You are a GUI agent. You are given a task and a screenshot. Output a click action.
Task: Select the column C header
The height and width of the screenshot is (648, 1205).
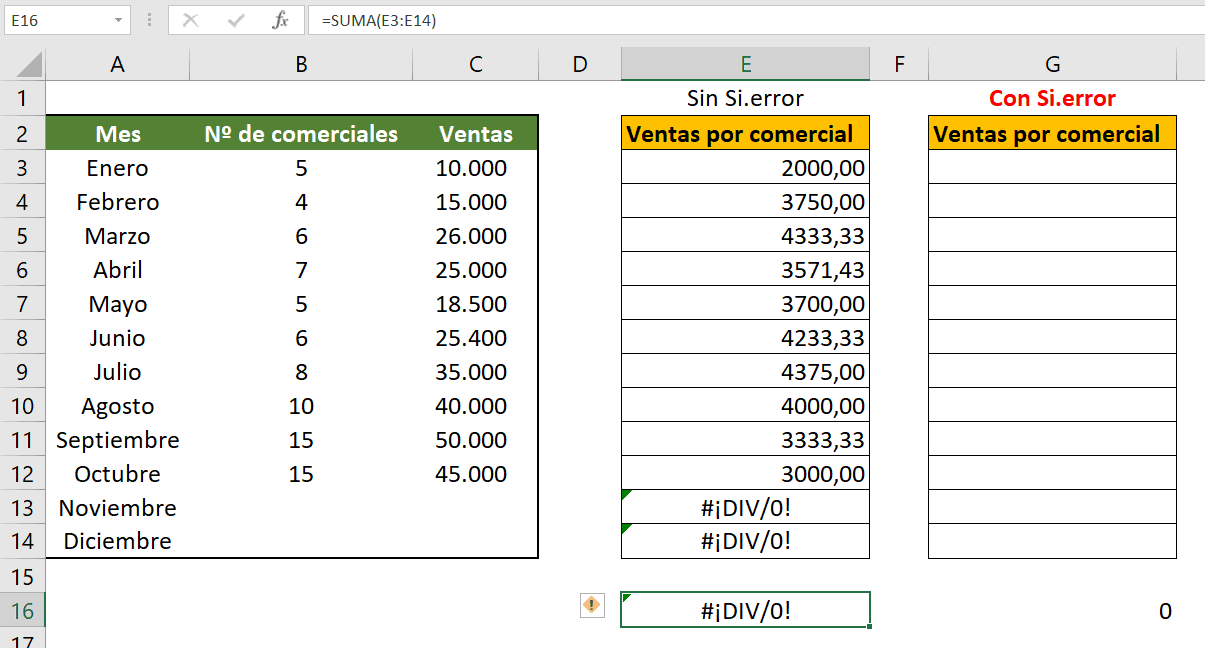pyautogui.click(x=476, y=65)
